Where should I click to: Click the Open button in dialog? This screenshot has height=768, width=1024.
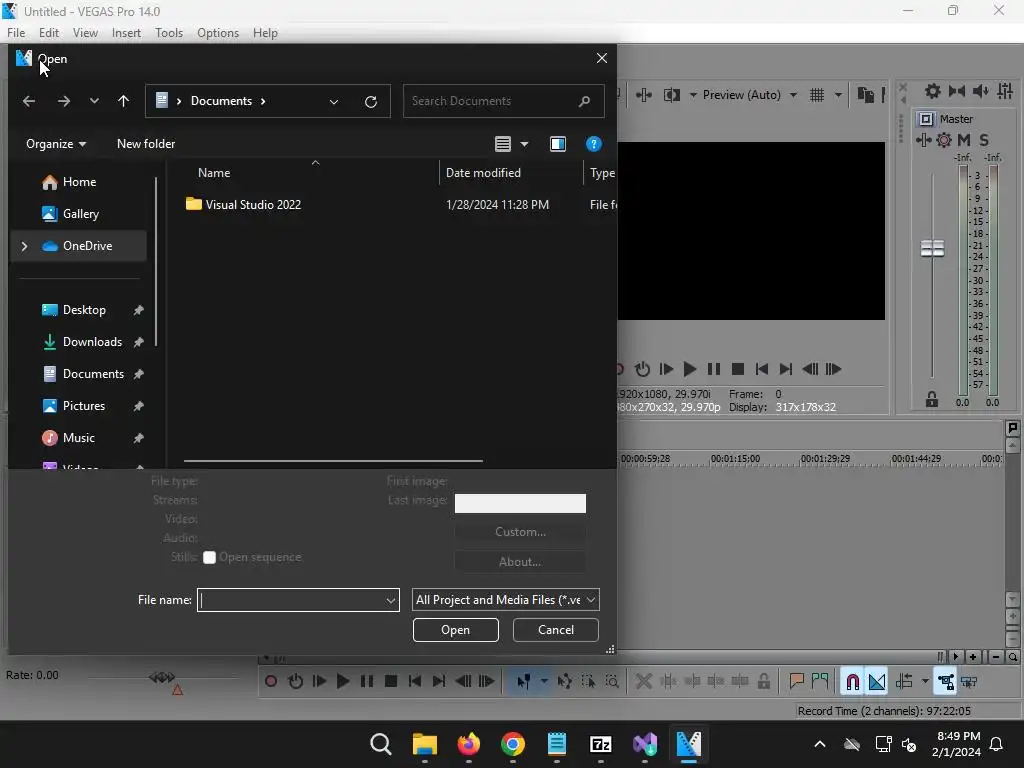456,630
